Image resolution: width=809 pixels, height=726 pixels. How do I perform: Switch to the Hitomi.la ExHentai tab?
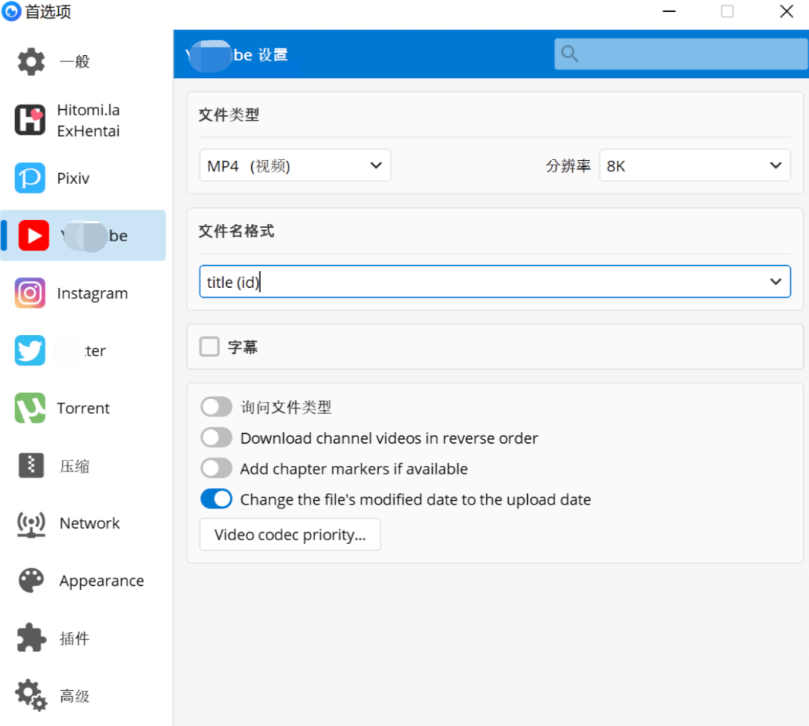83,120
